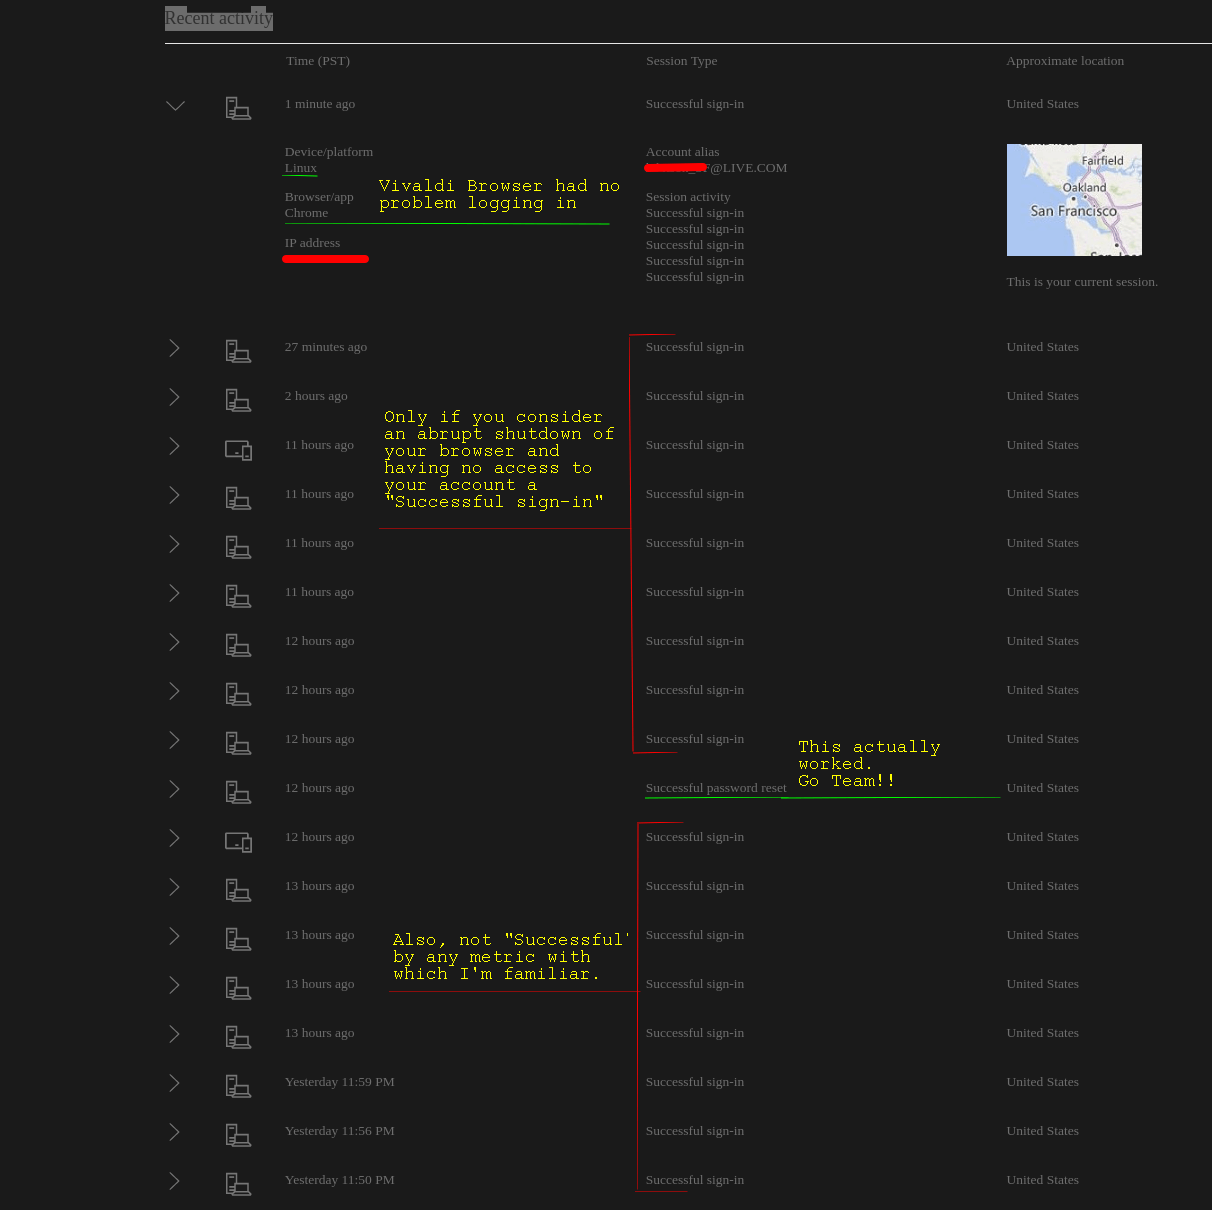
Task: Click the tablet device icon in 12 hours ago row
Action: coord(238,842)
